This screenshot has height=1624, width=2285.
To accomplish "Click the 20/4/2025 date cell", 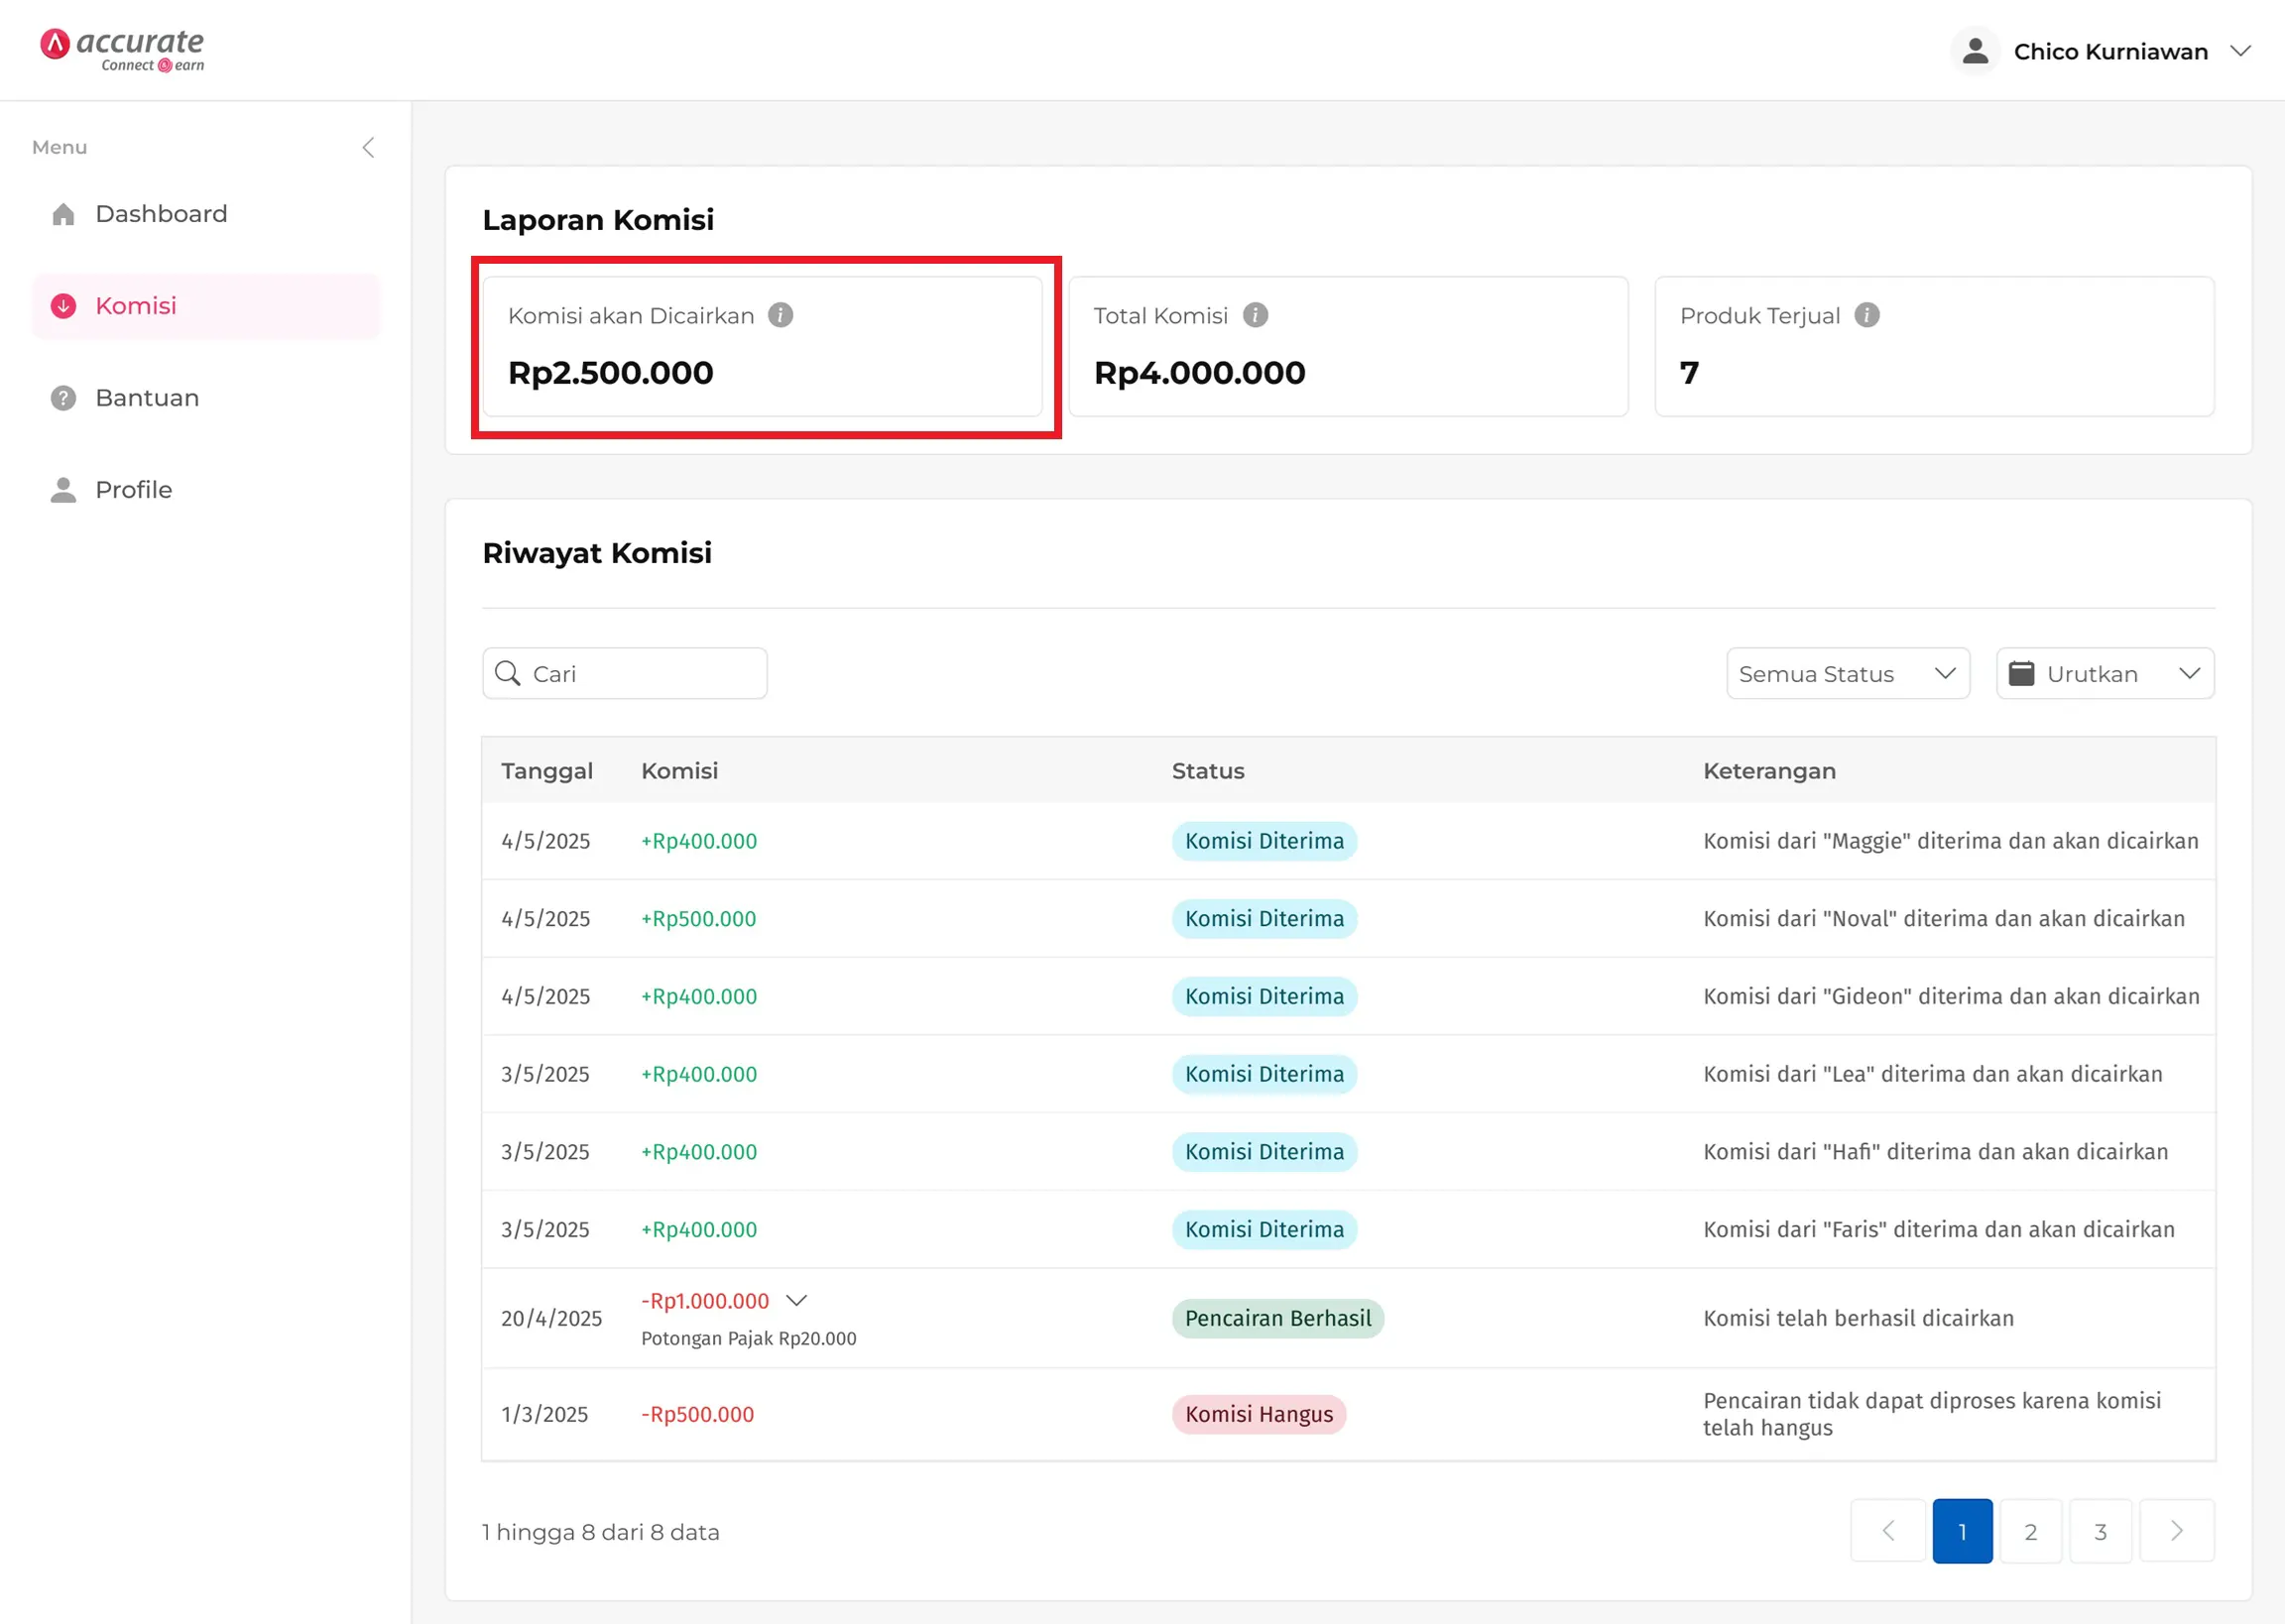I will (551, 1318).
